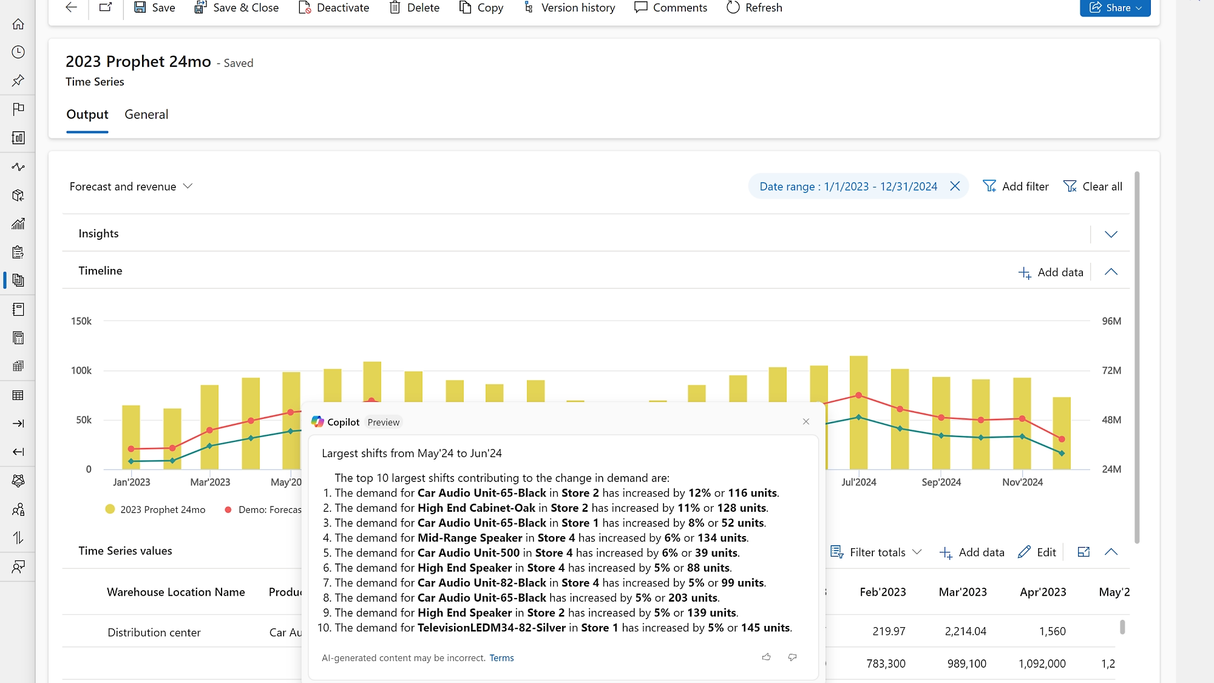The image size is (1214, 683).
Task: Click the Share button
Action: (1114, 8)
